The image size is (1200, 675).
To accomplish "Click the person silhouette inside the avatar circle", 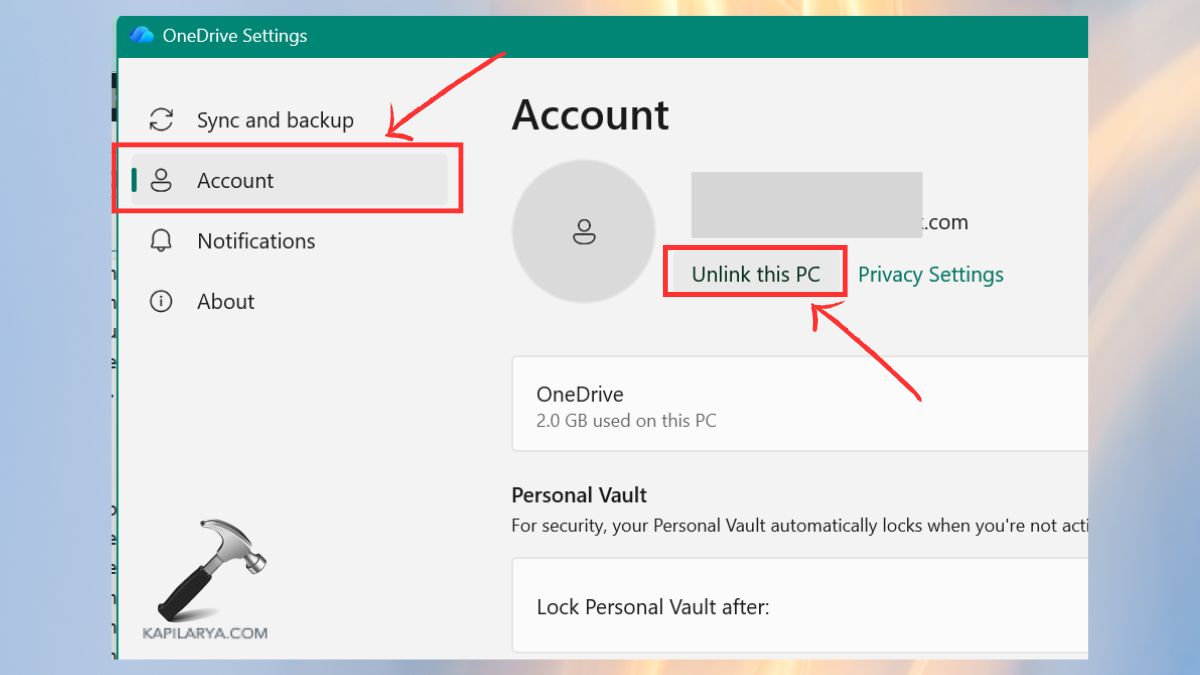I will (x=583, y=231).
